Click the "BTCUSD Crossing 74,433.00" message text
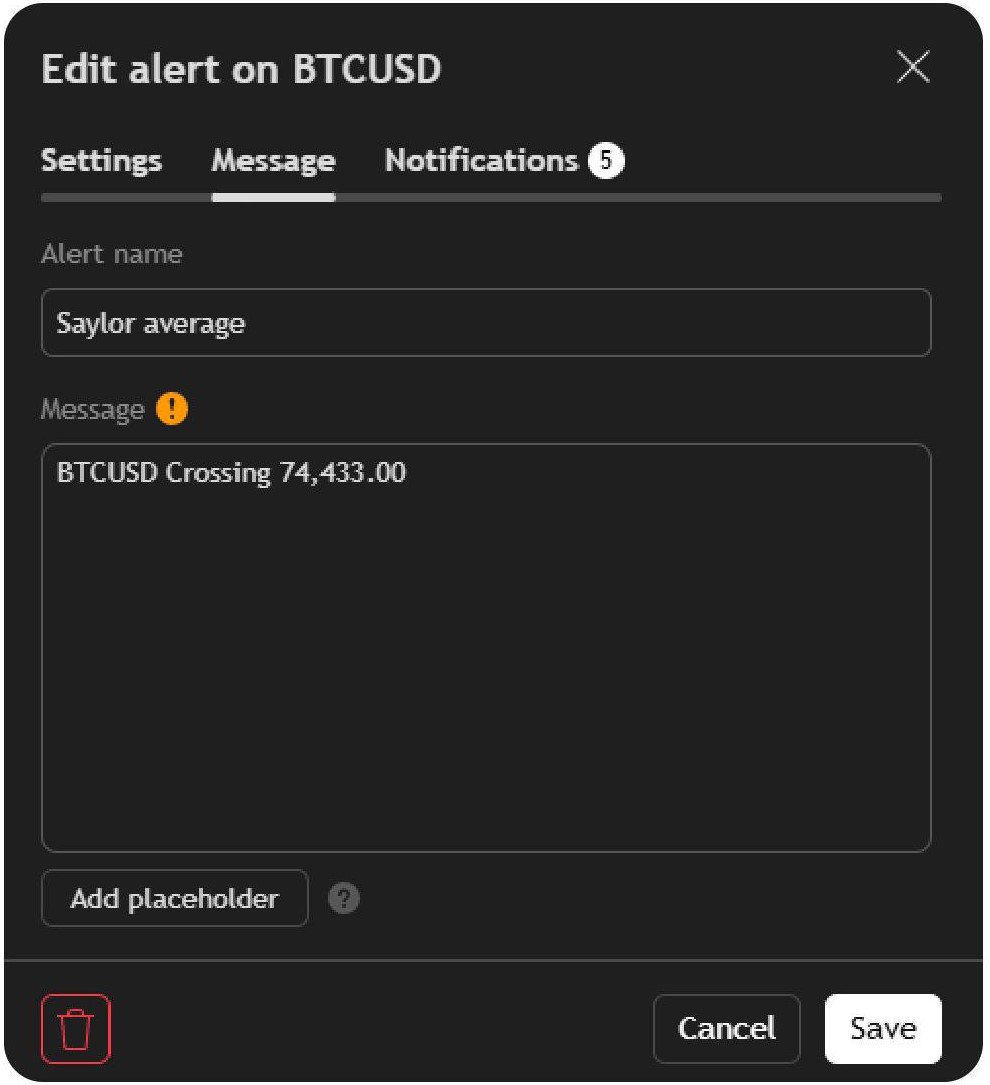Image resolution: width=990 pixels, height=1085 pixels. (x=231, y=473)
